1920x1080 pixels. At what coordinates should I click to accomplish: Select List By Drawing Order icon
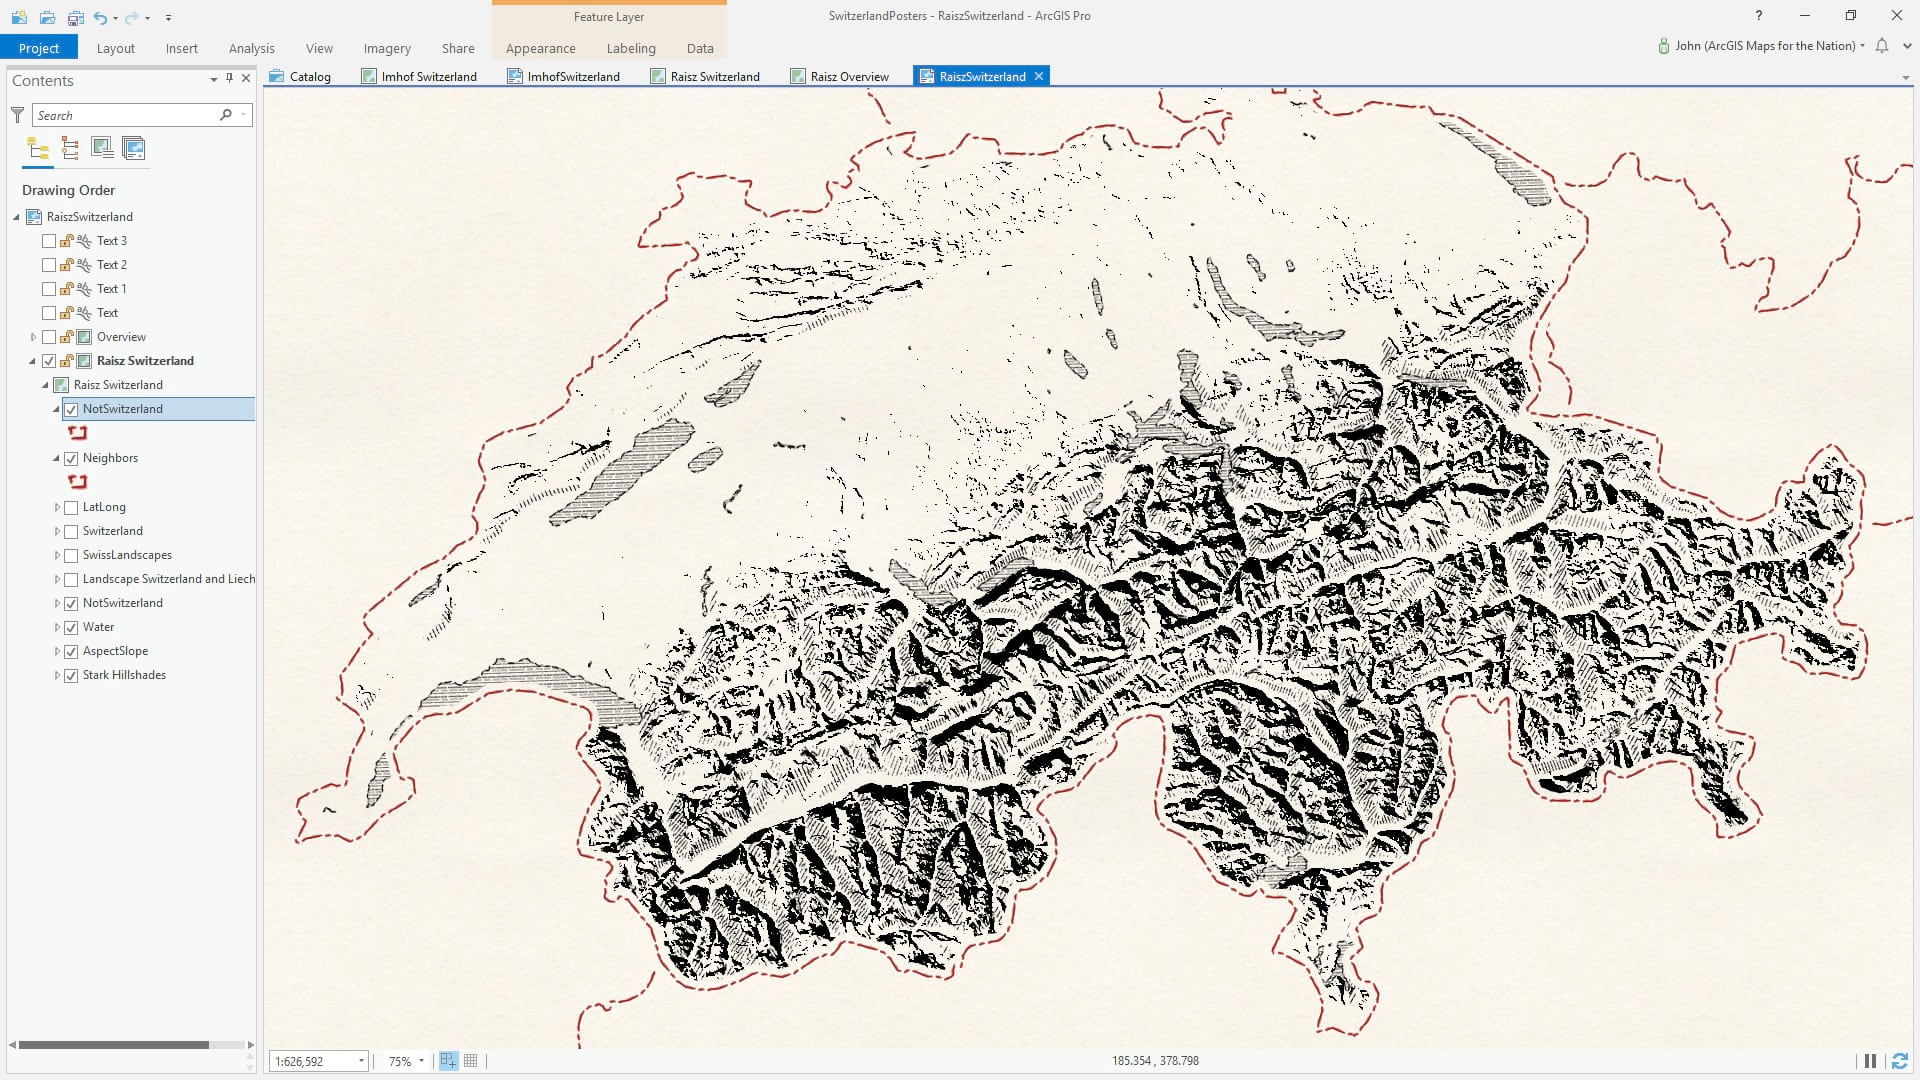[x=38, y=149]
